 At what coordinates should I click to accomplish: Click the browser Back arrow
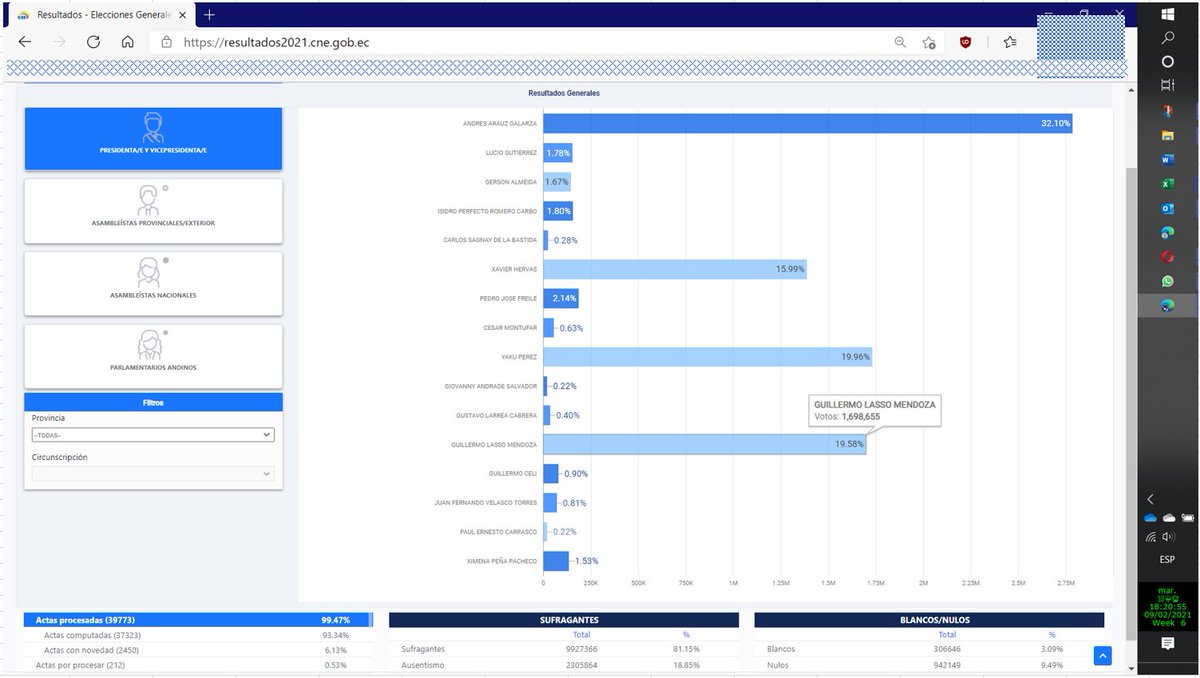tap(25, 42)
